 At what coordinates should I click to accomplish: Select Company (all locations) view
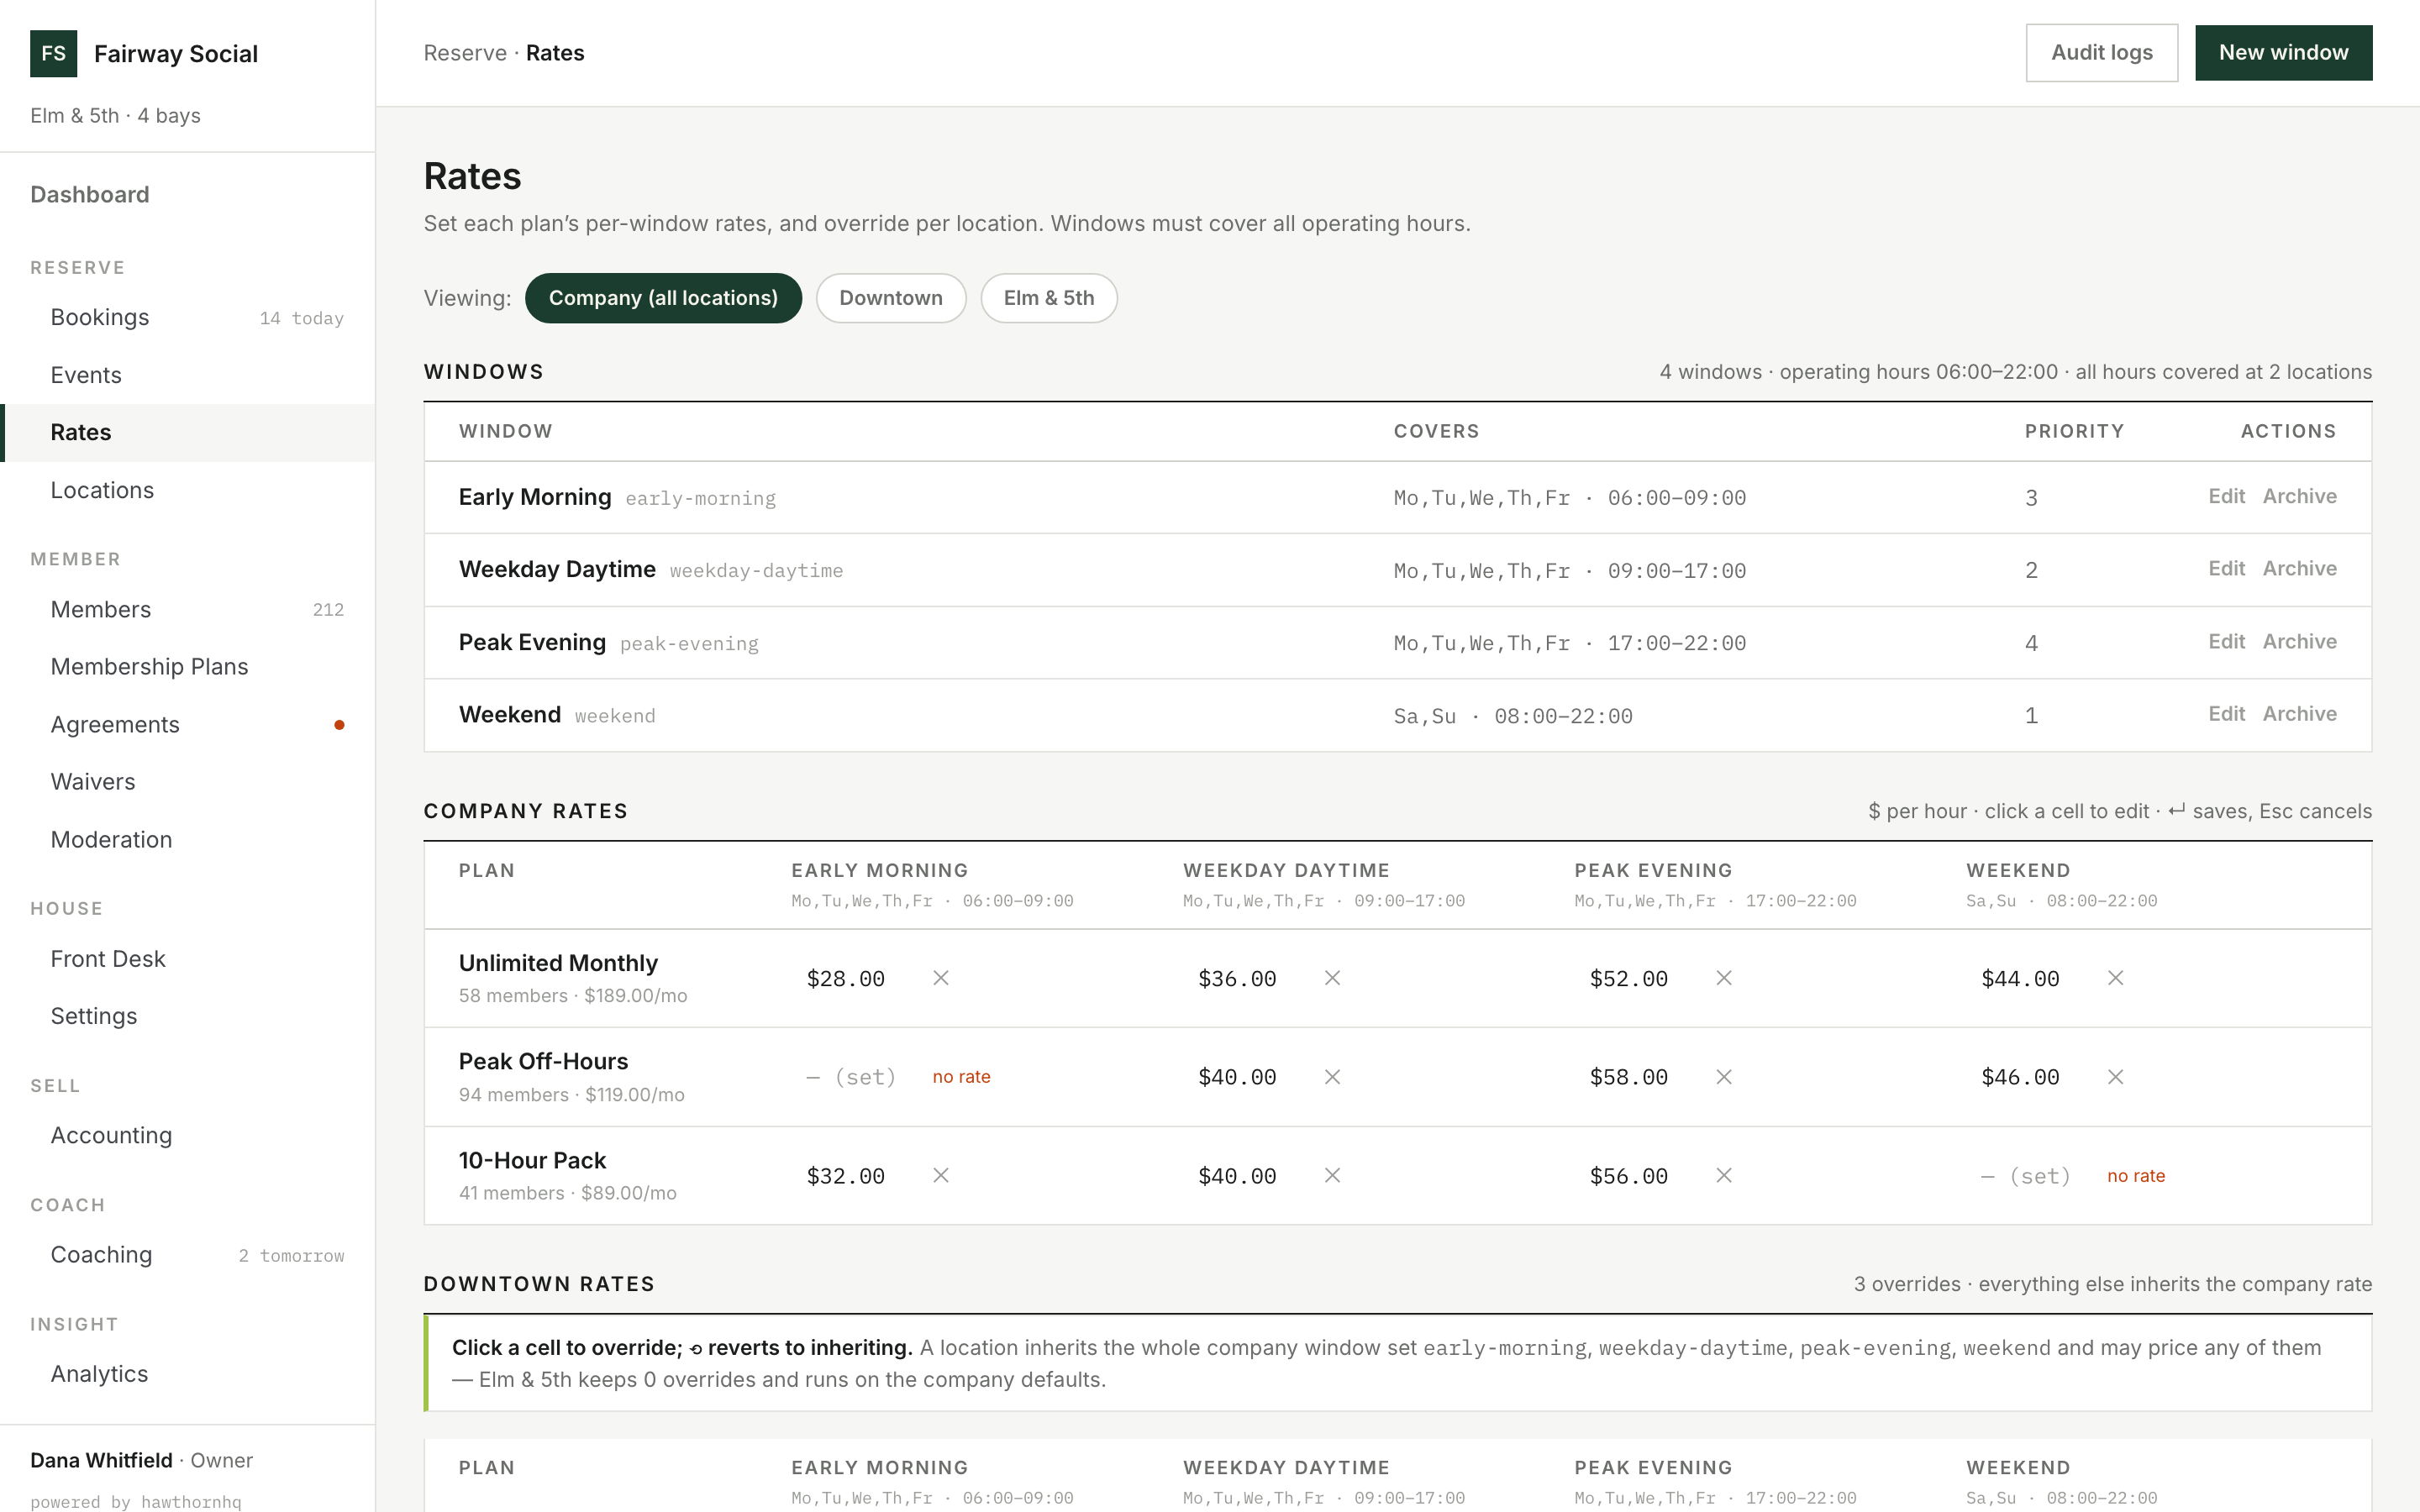tap(663, 298)
